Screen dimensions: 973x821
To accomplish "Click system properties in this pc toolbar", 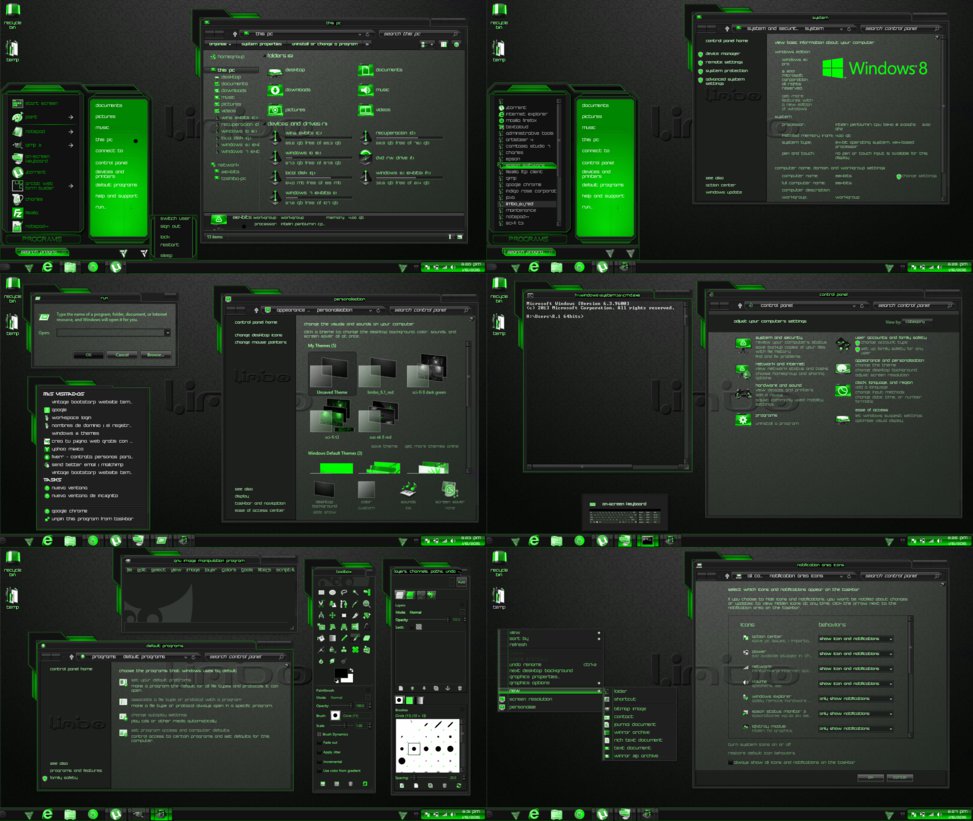I will [x=261, y=45].
